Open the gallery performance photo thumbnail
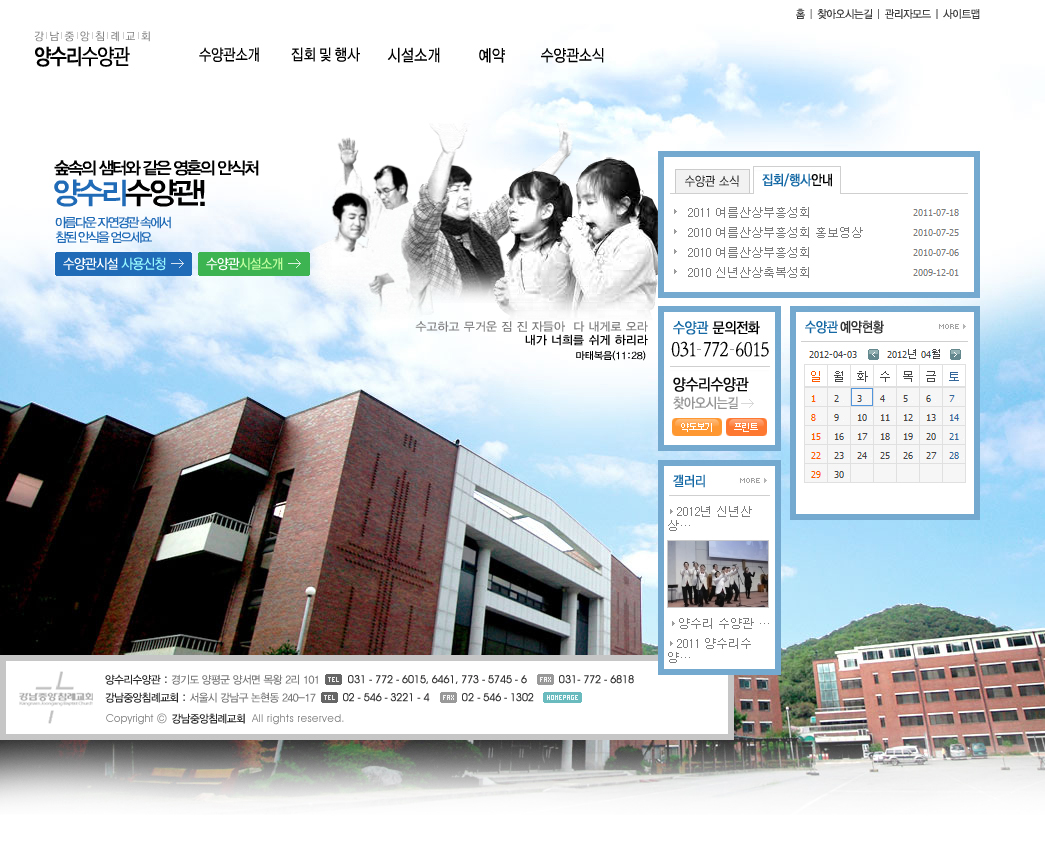This screenshot has width=1045, height=847. point(717,574)
